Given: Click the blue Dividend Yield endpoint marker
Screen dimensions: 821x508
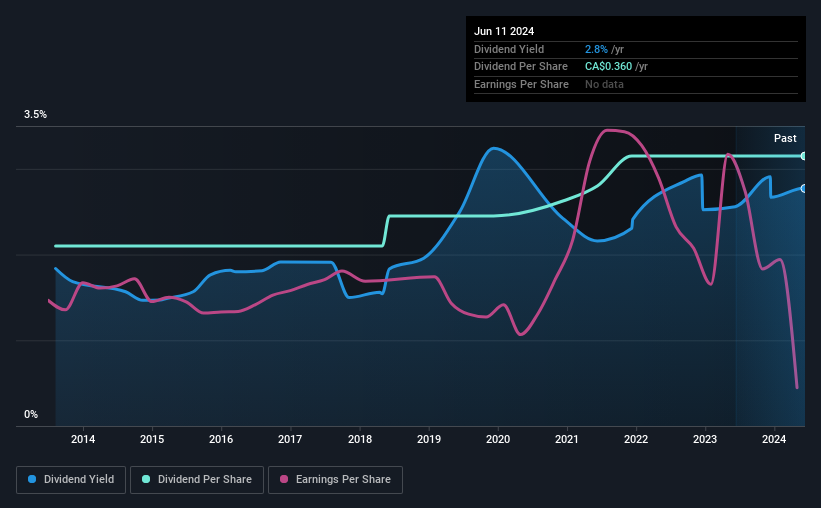Looking at the screenshot, I should point(804,189).
